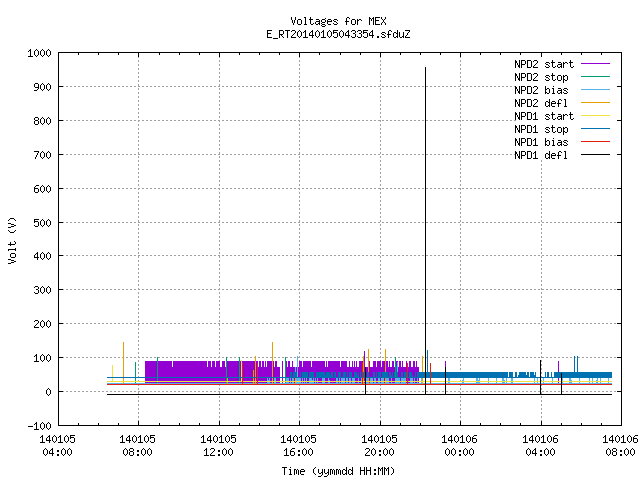Viewport: 640px width, 480px height.
Task: Click the 900 y-axis tick label
Action: coord(42,87)
